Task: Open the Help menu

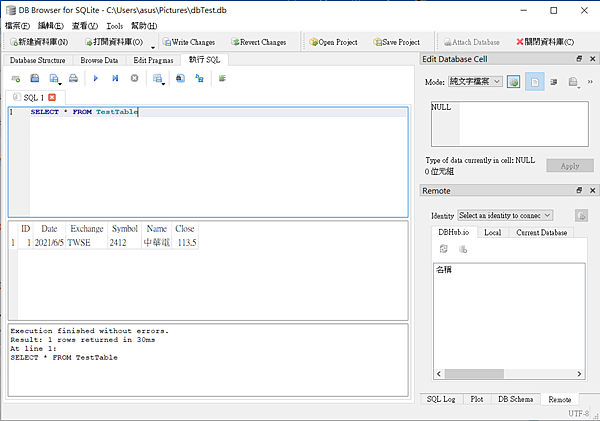Action: click(x=144, y=26)
